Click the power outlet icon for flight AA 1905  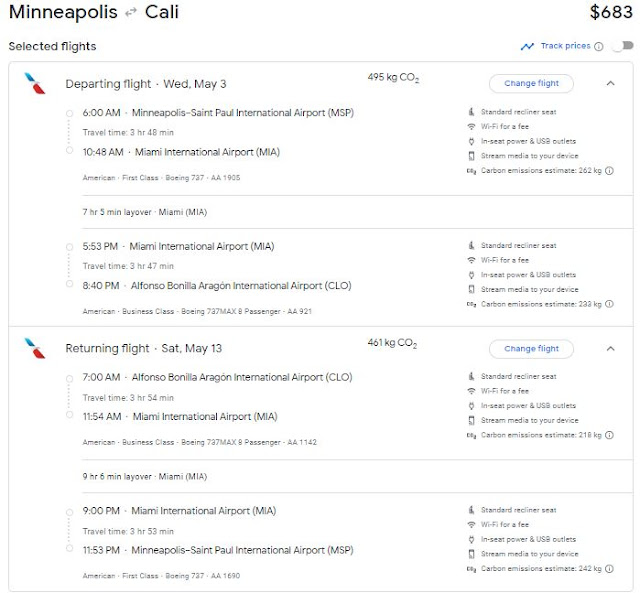pyautogui.click(x=471, y=141)
